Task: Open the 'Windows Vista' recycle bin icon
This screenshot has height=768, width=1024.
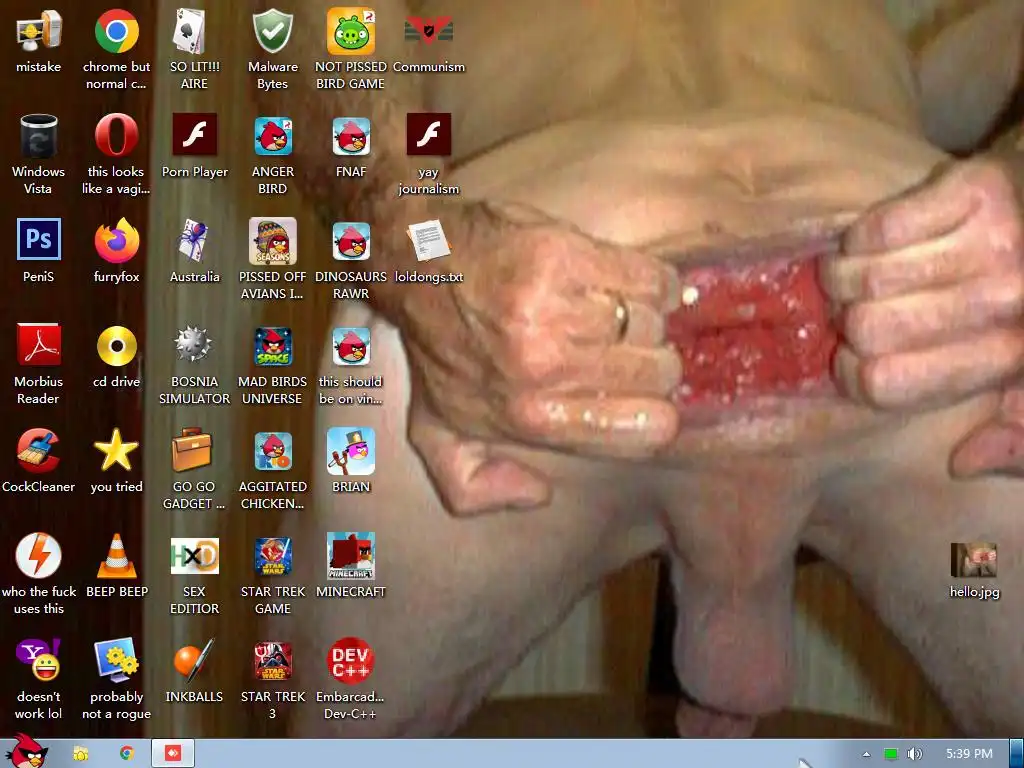Action: (x=39, y=136)
